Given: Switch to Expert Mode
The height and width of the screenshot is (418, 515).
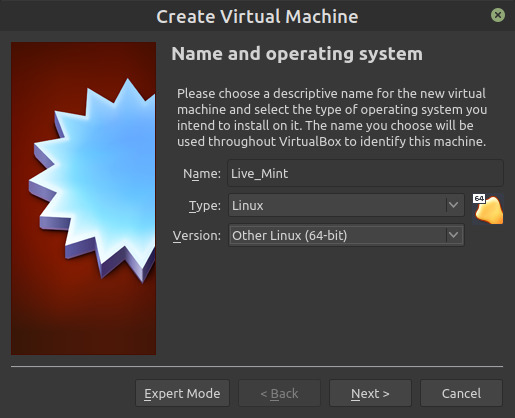Looking at the screenshot, I should coord(182,393).
